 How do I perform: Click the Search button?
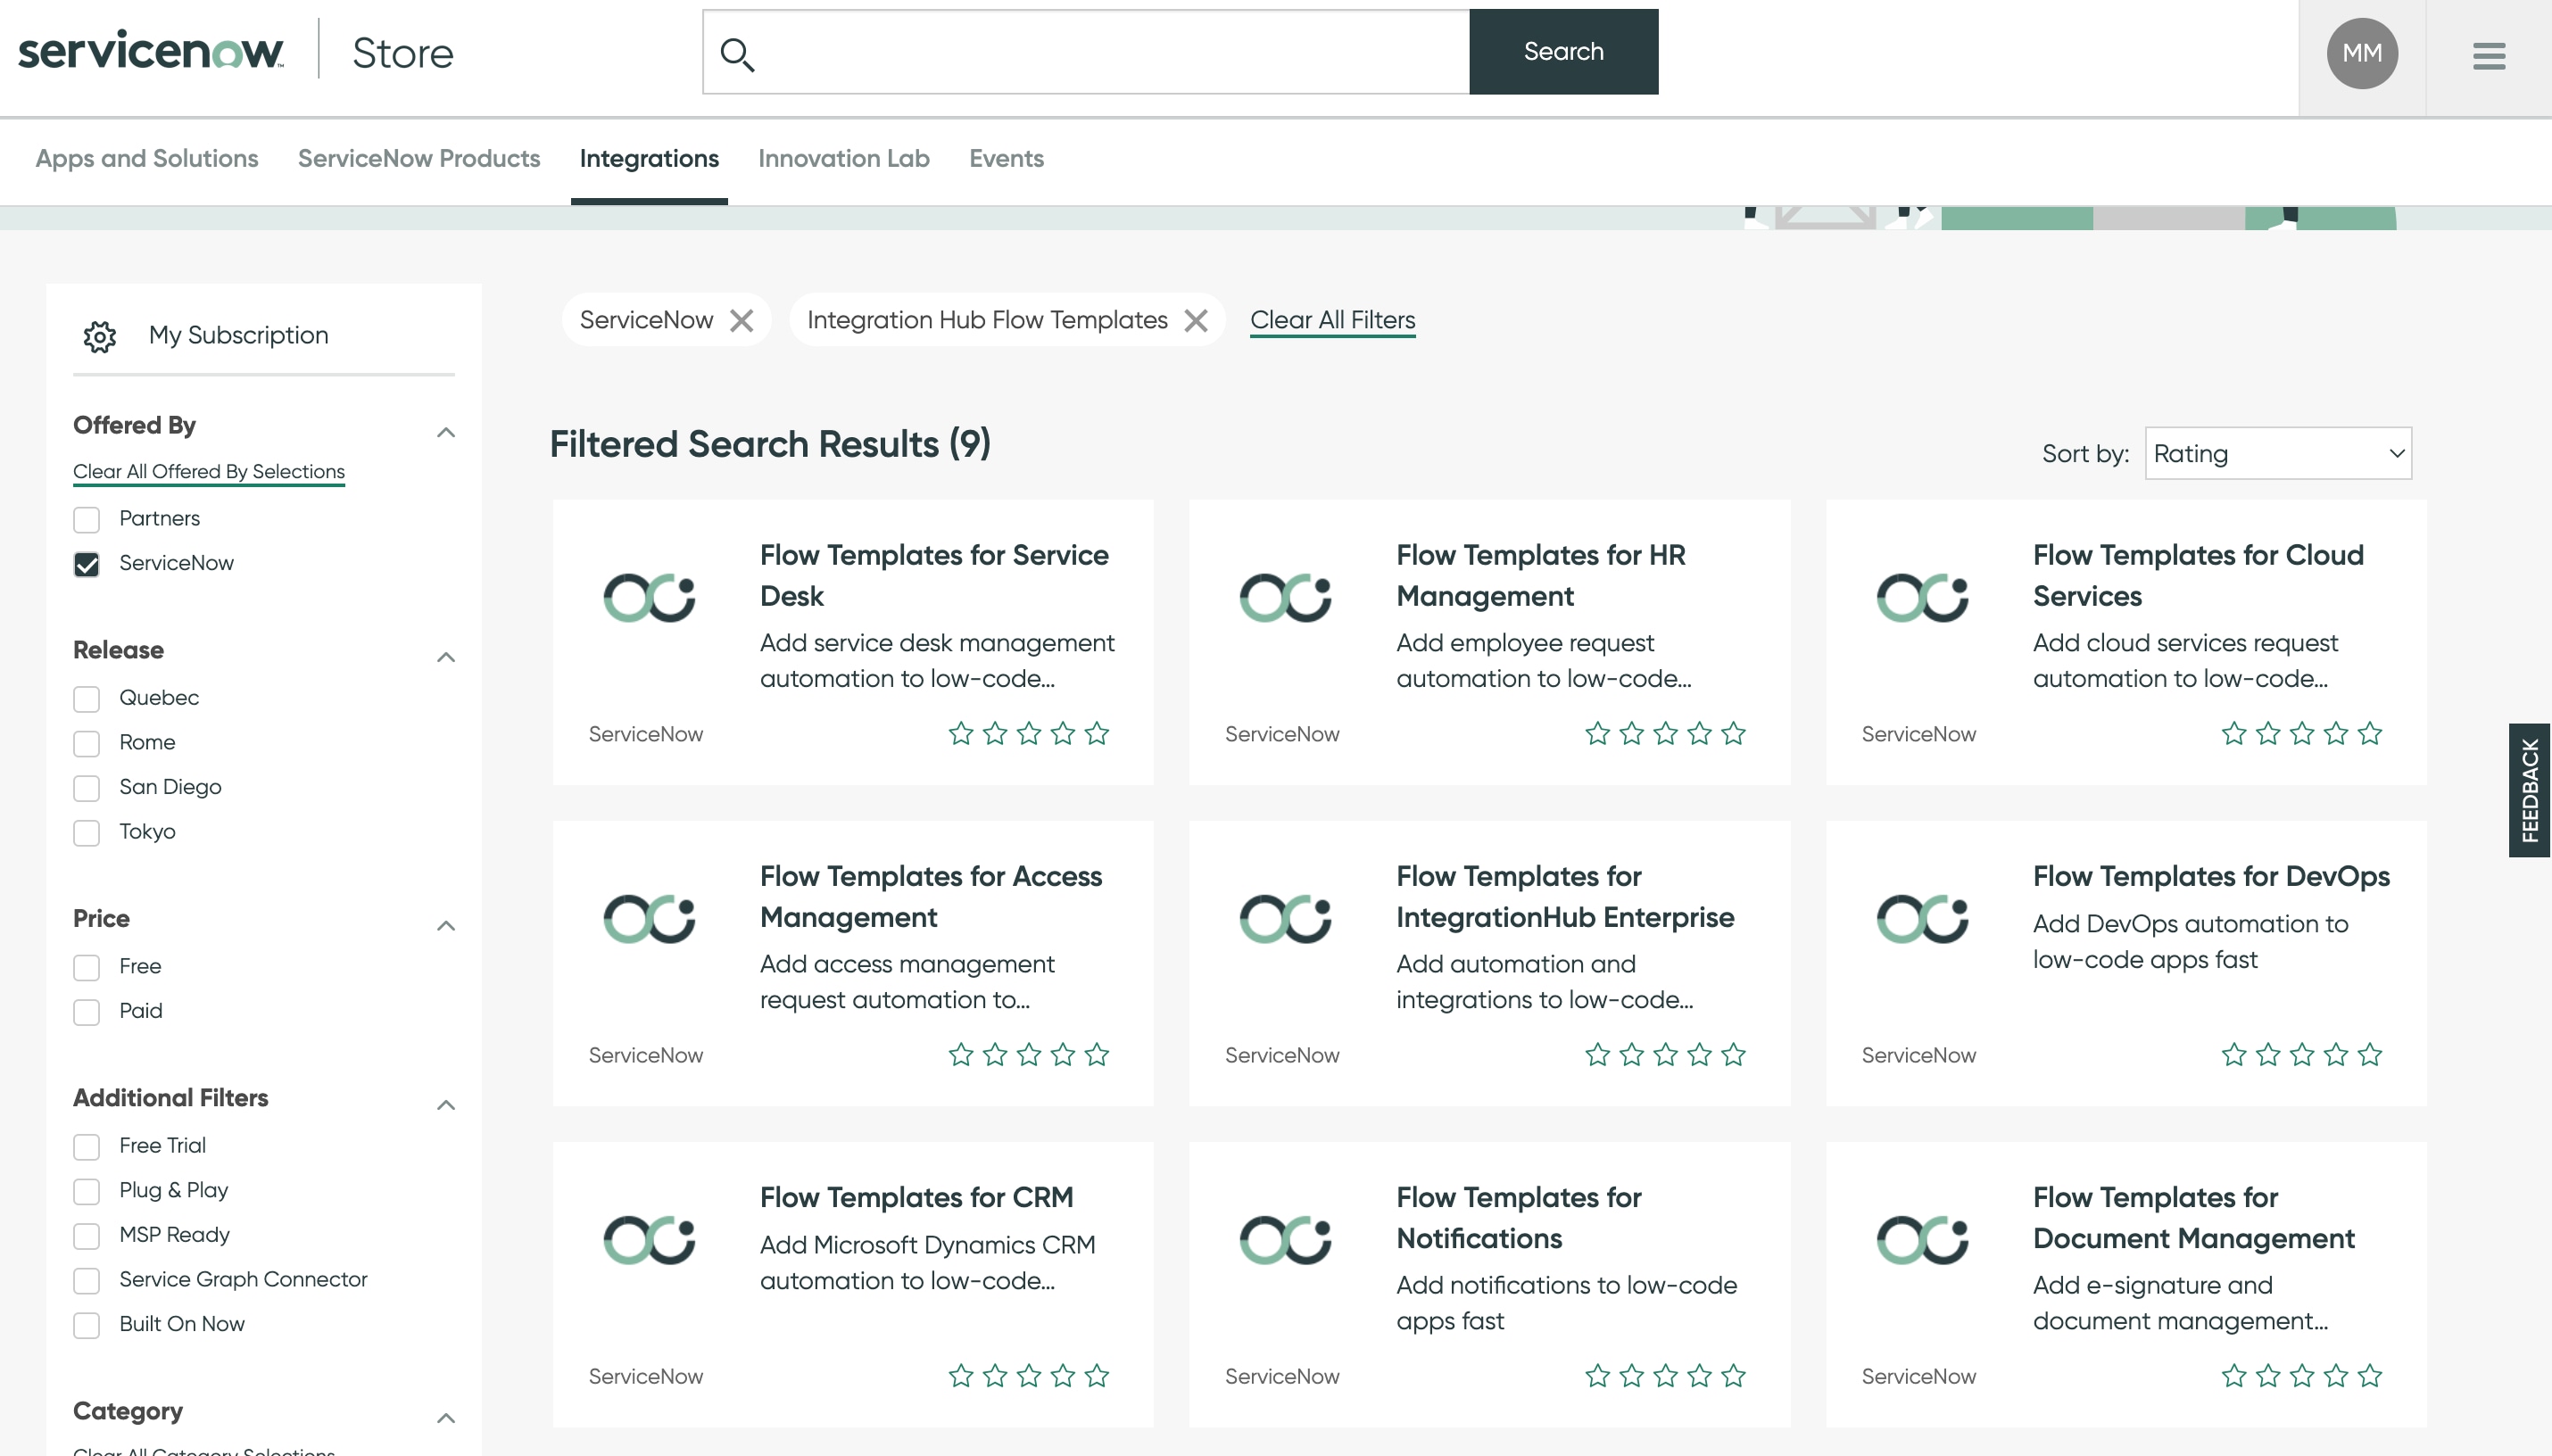1564,52
